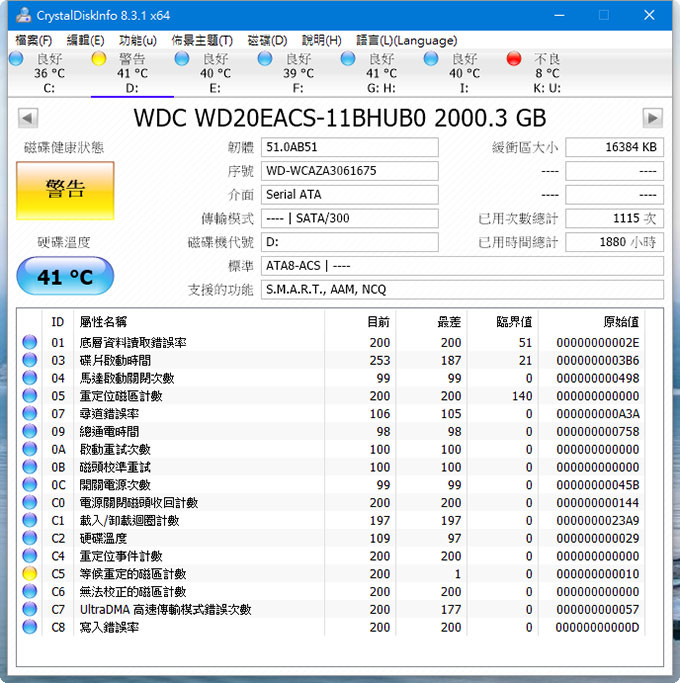Click the SATA/300 transfer mode field
680x683 pixels.
click(349, 218)
